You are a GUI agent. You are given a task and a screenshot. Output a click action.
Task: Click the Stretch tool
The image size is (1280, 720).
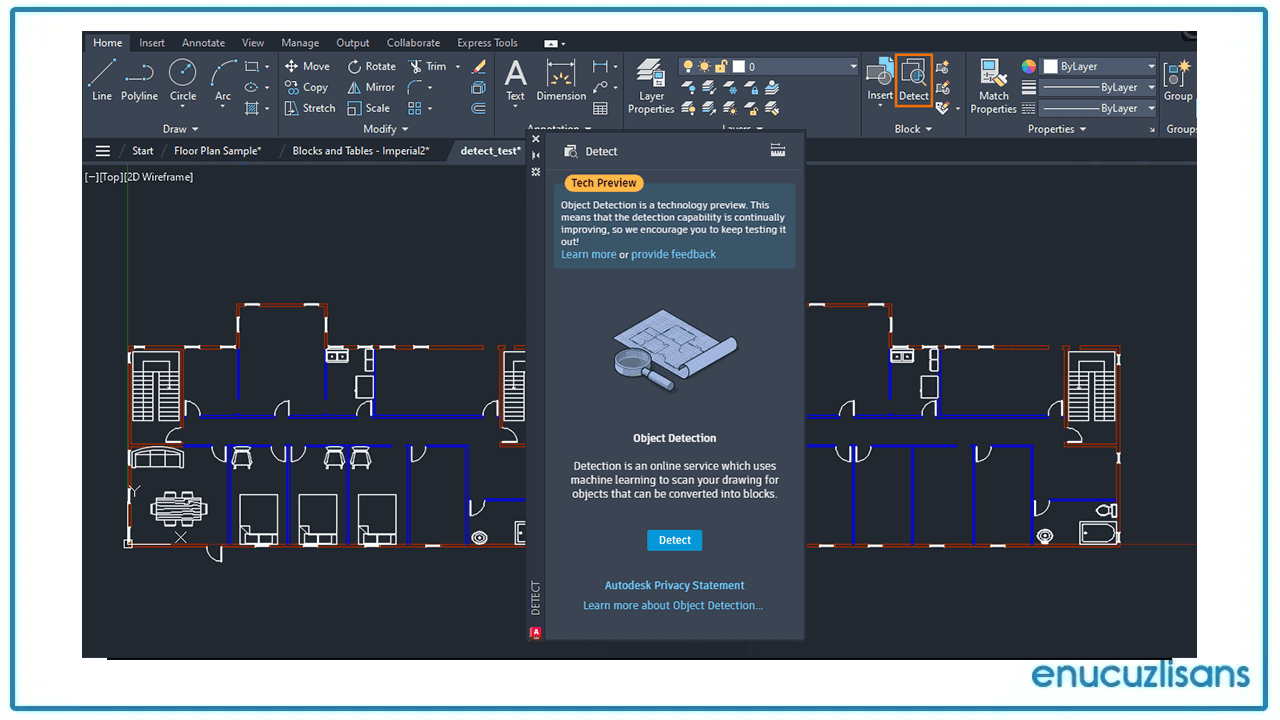(310, 108)
